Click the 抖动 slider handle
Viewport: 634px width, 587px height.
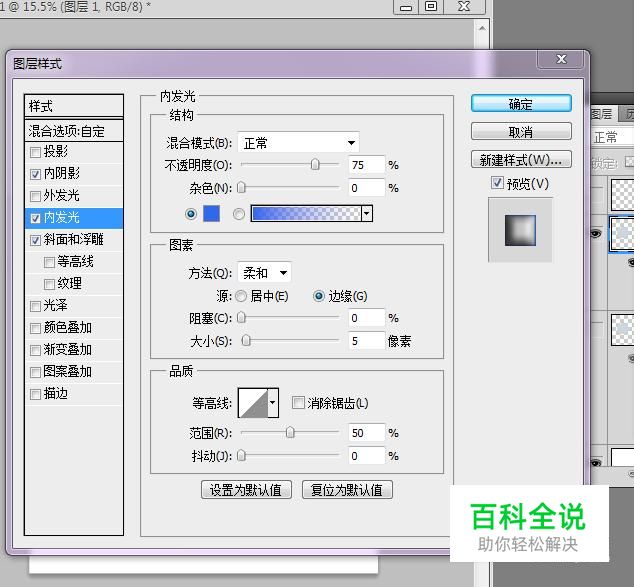coord(241,456)
